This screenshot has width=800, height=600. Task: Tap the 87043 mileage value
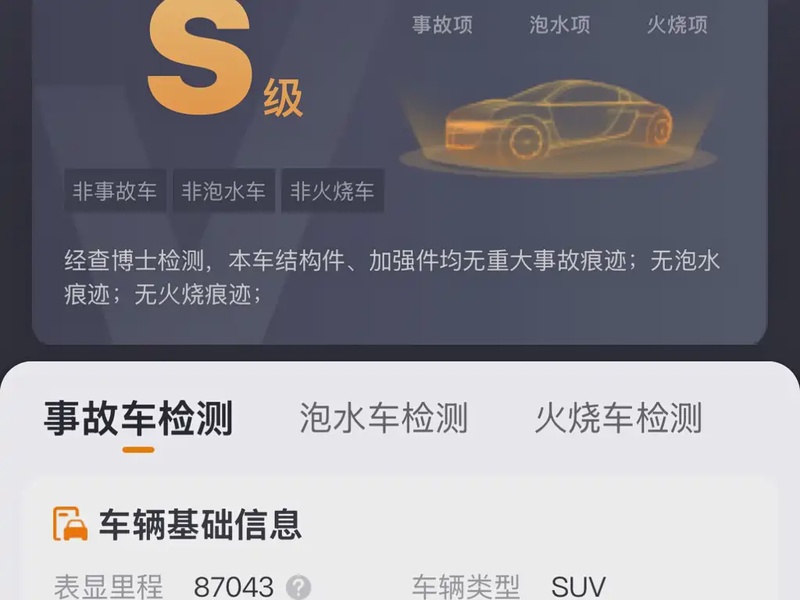coord(234,587)
